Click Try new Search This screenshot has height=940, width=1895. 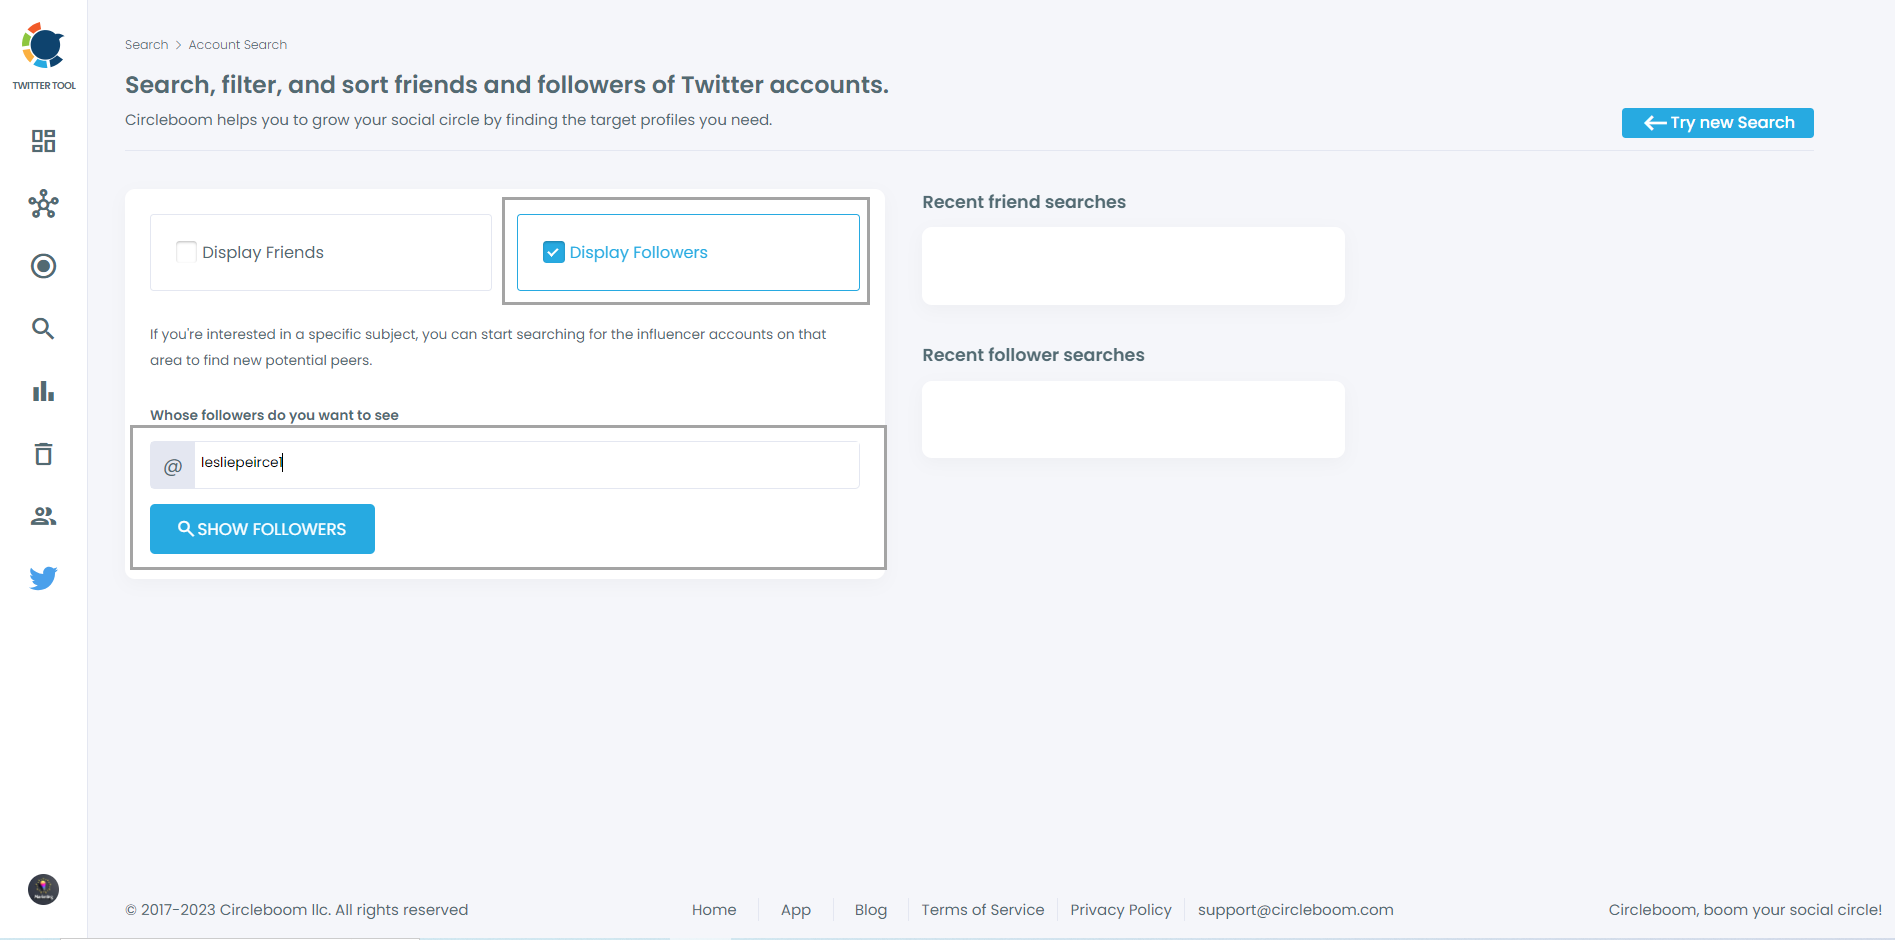[1717, 122]
